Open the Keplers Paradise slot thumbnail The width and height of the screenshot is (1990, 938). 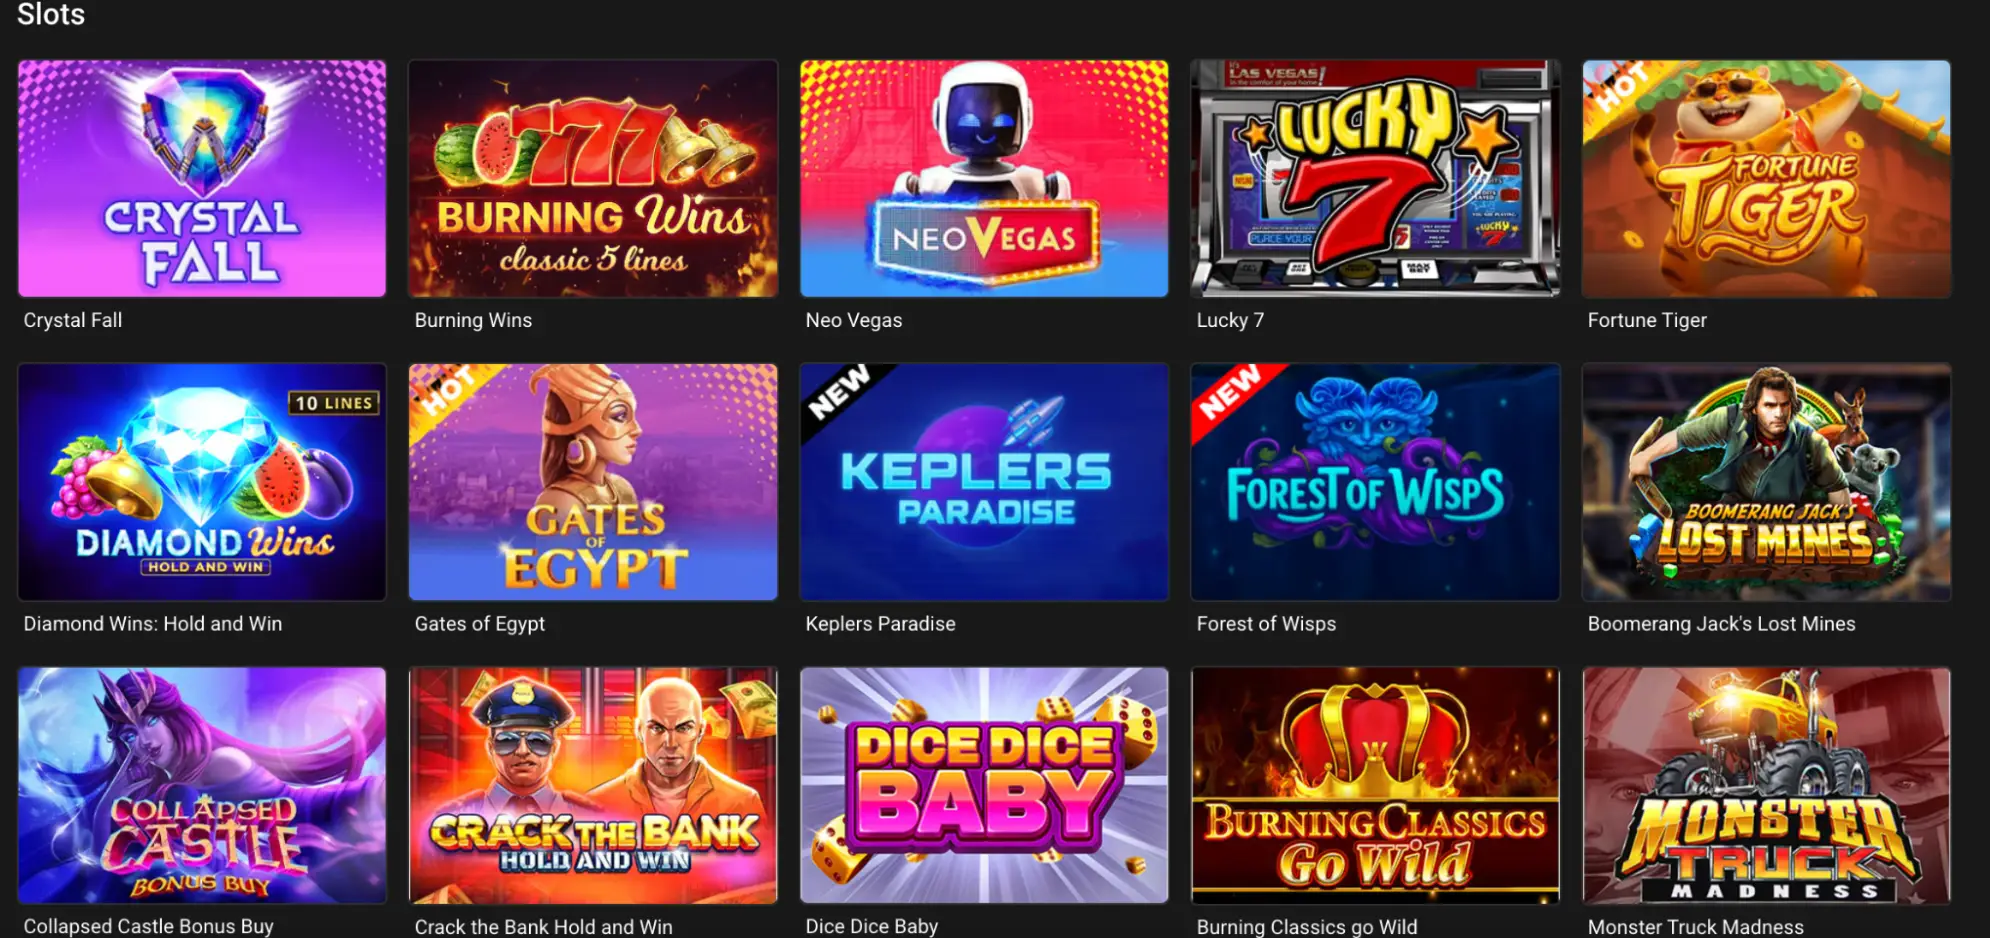(984, 482)
